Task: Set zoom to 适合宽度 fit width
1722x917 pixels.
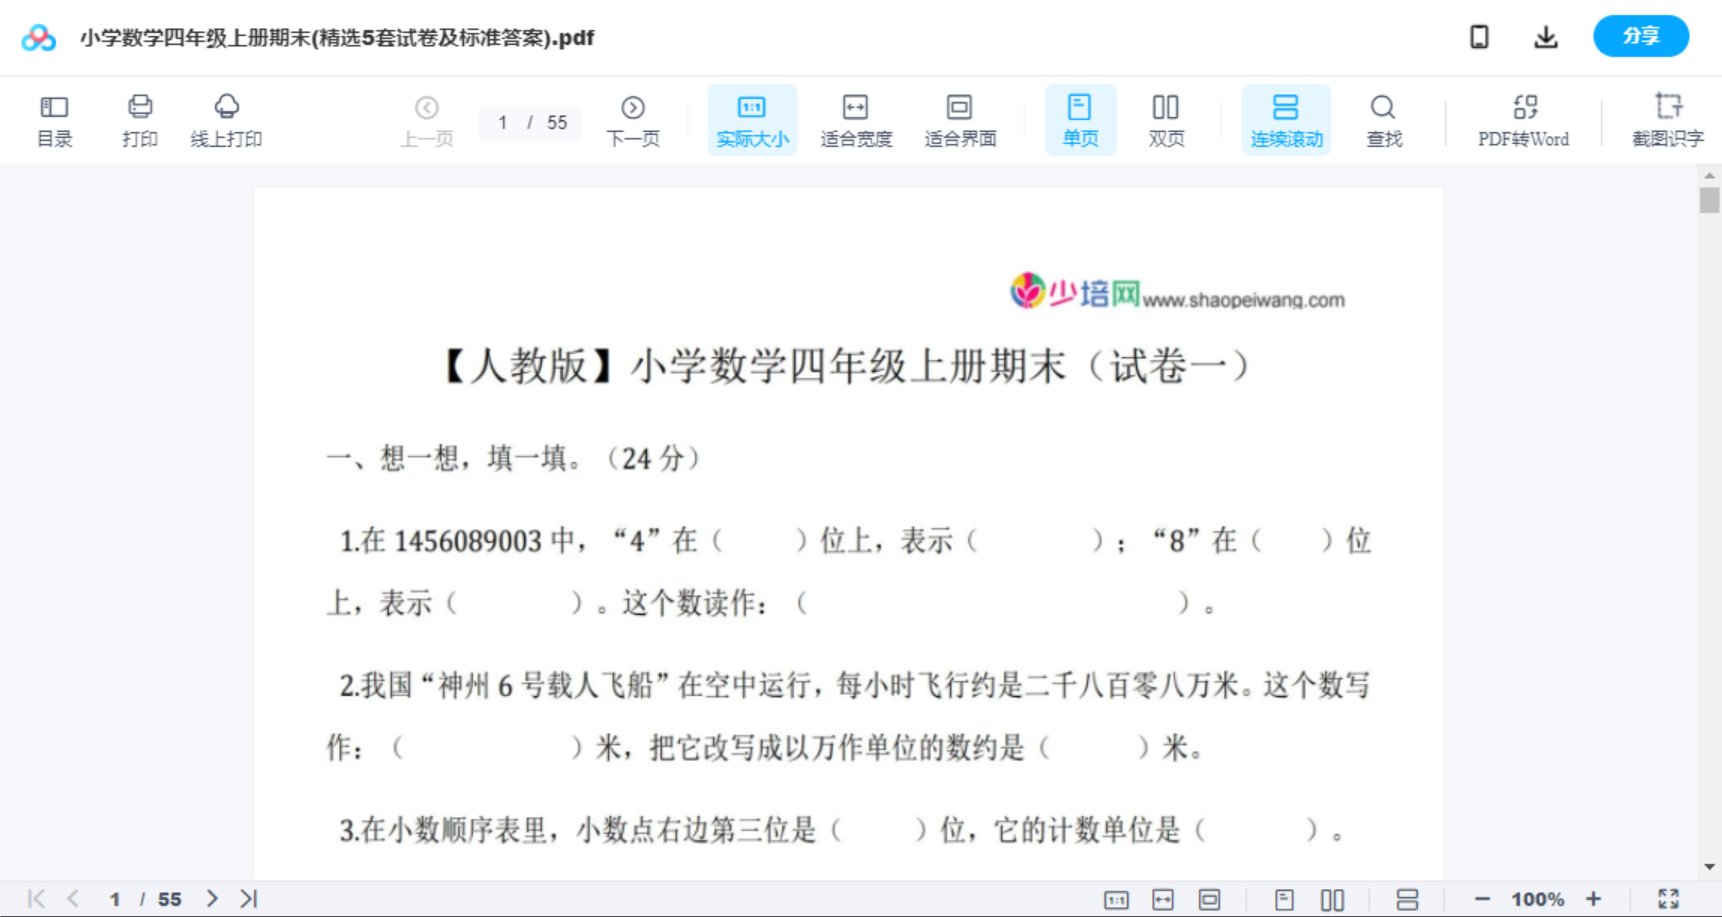Action: 856,120
